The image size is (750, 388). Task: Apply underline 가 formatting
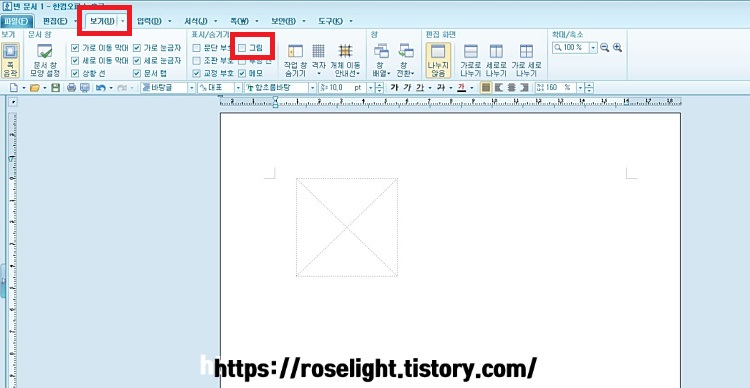[420, 88]
